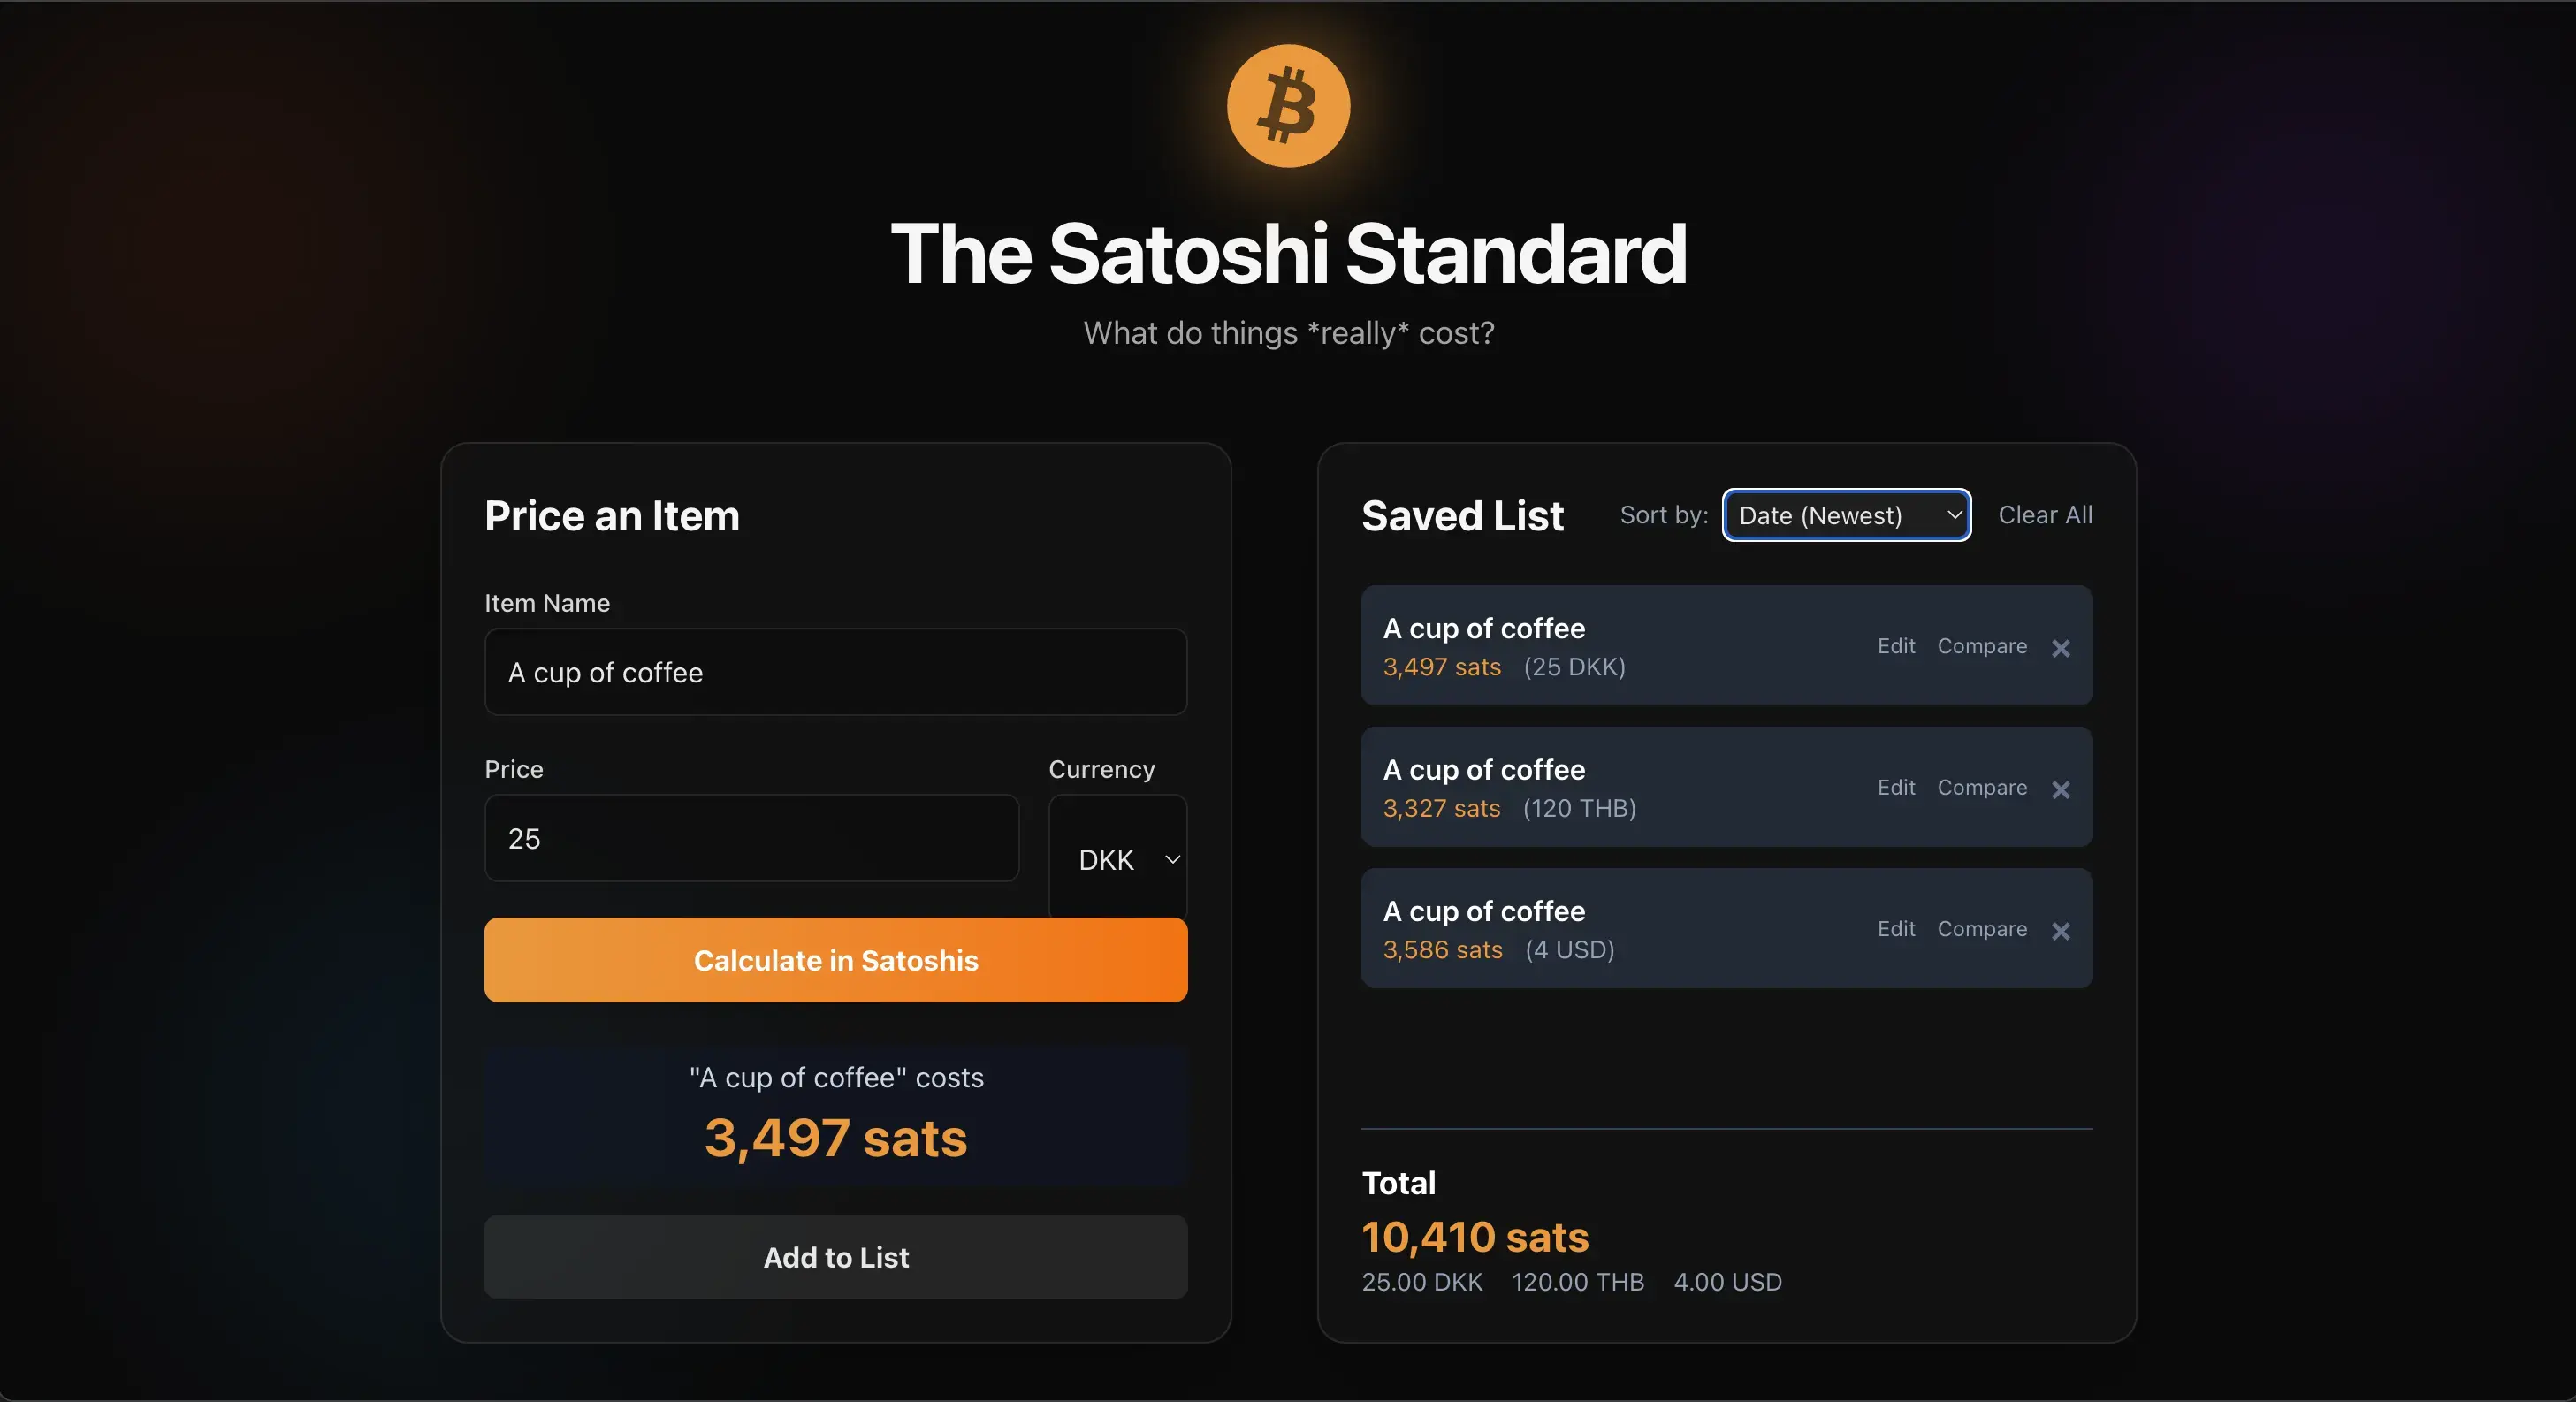Click the Calculate in Satoshis button

pos(835,960)
